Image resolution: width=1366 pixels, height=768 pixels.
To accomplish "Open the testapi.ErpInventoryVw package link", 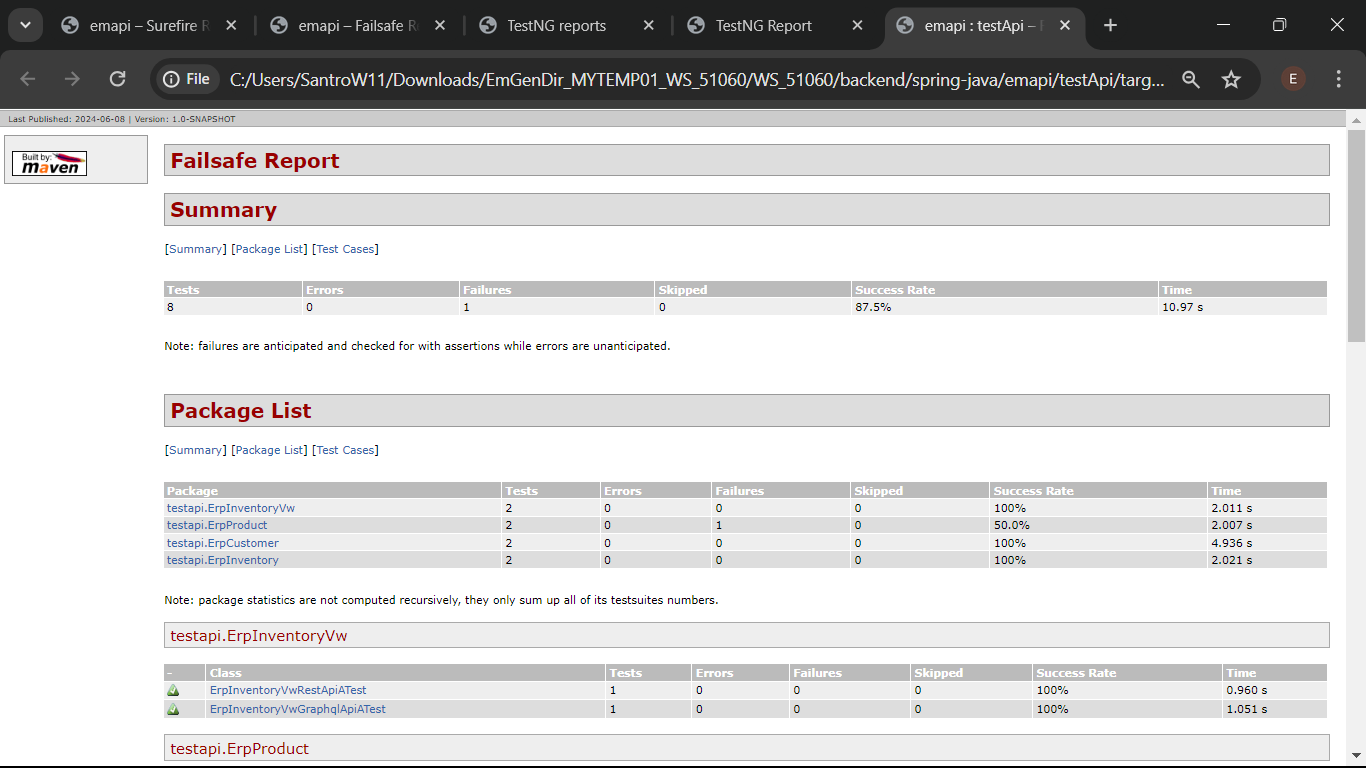I will tap(231, 508).
